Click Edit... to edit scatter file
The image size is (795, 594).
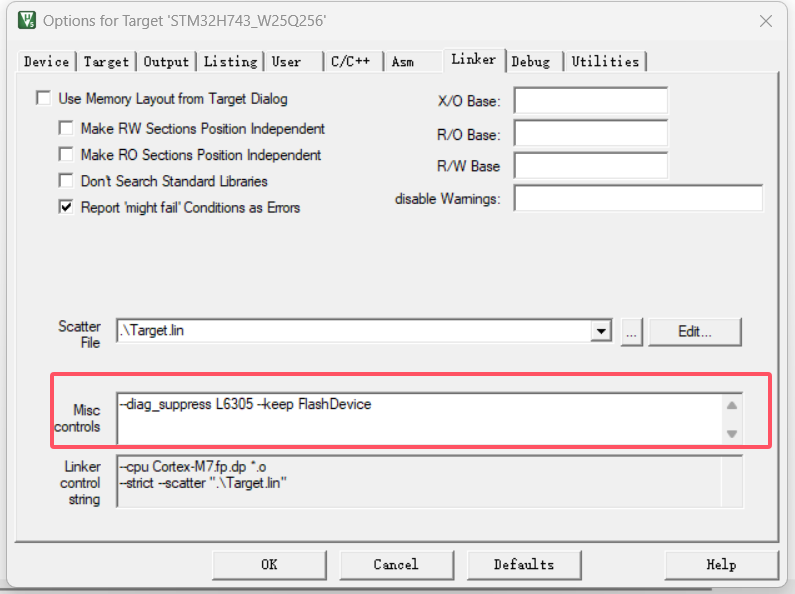[x=695, y=332]
